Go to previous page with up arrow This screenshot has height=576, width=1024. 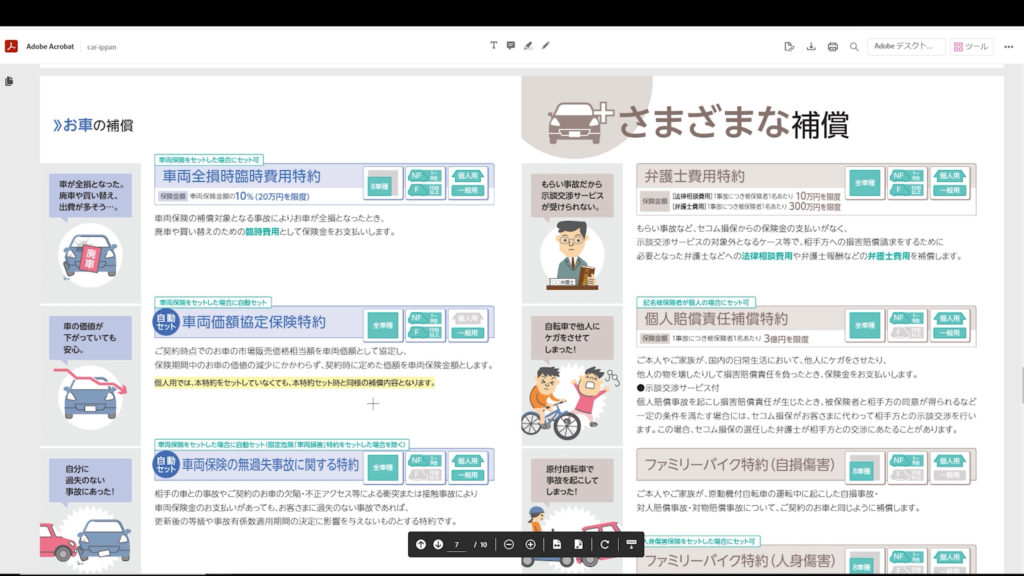[421, 544]
